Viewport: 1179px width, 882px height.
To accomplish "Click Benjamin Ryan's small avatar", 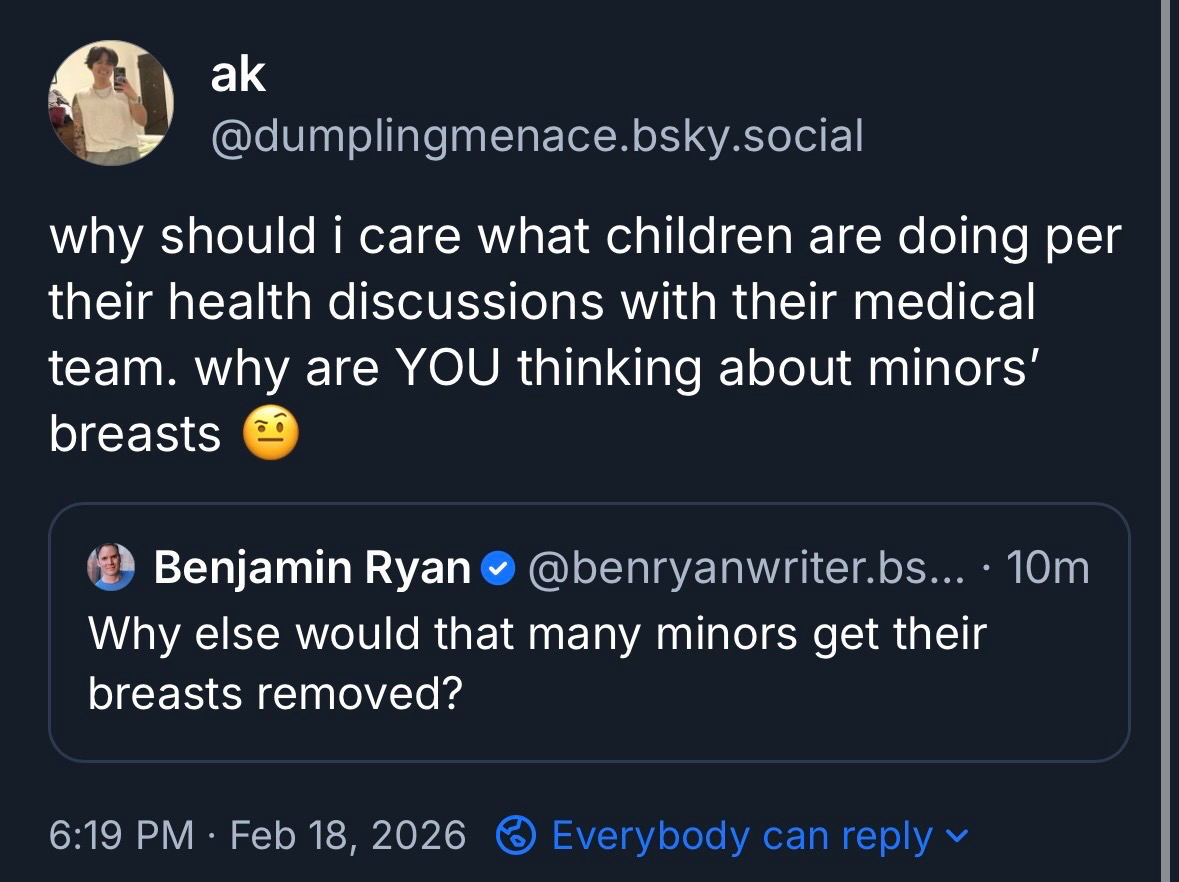I will click(111, 568).
